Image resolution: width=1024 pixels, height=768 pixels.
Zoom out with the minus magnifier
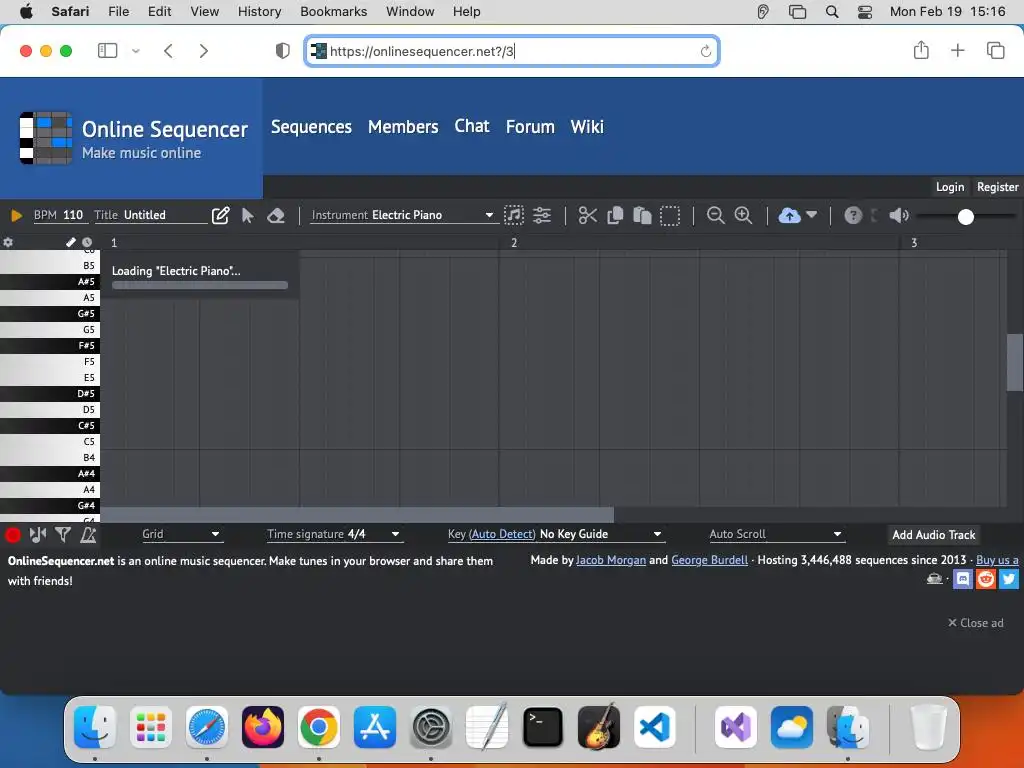716,215
